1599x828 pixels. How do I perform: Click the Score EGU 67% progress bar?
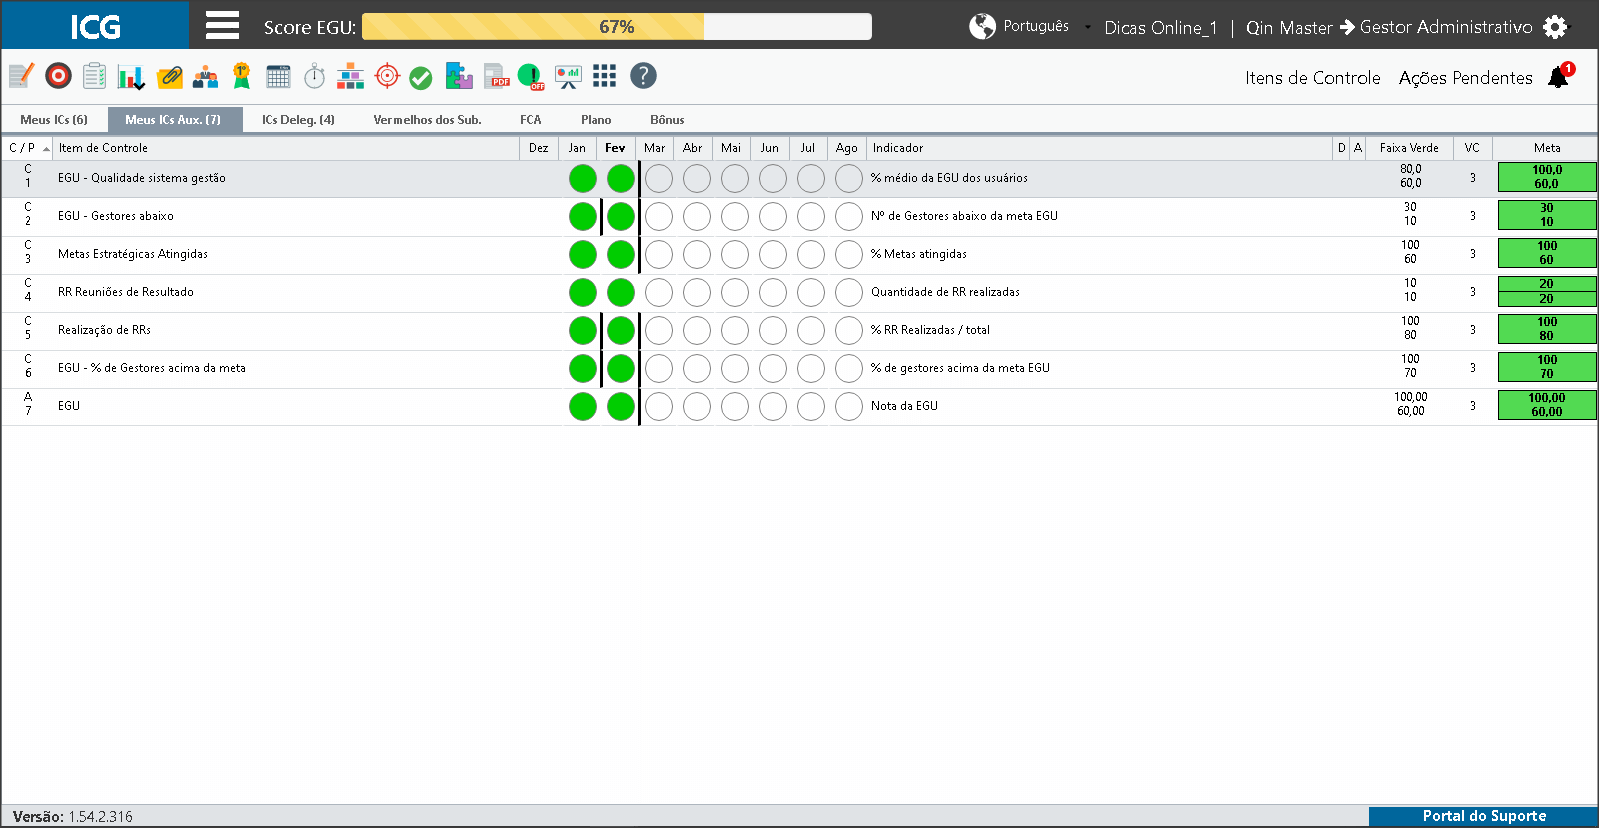(617, 27)
